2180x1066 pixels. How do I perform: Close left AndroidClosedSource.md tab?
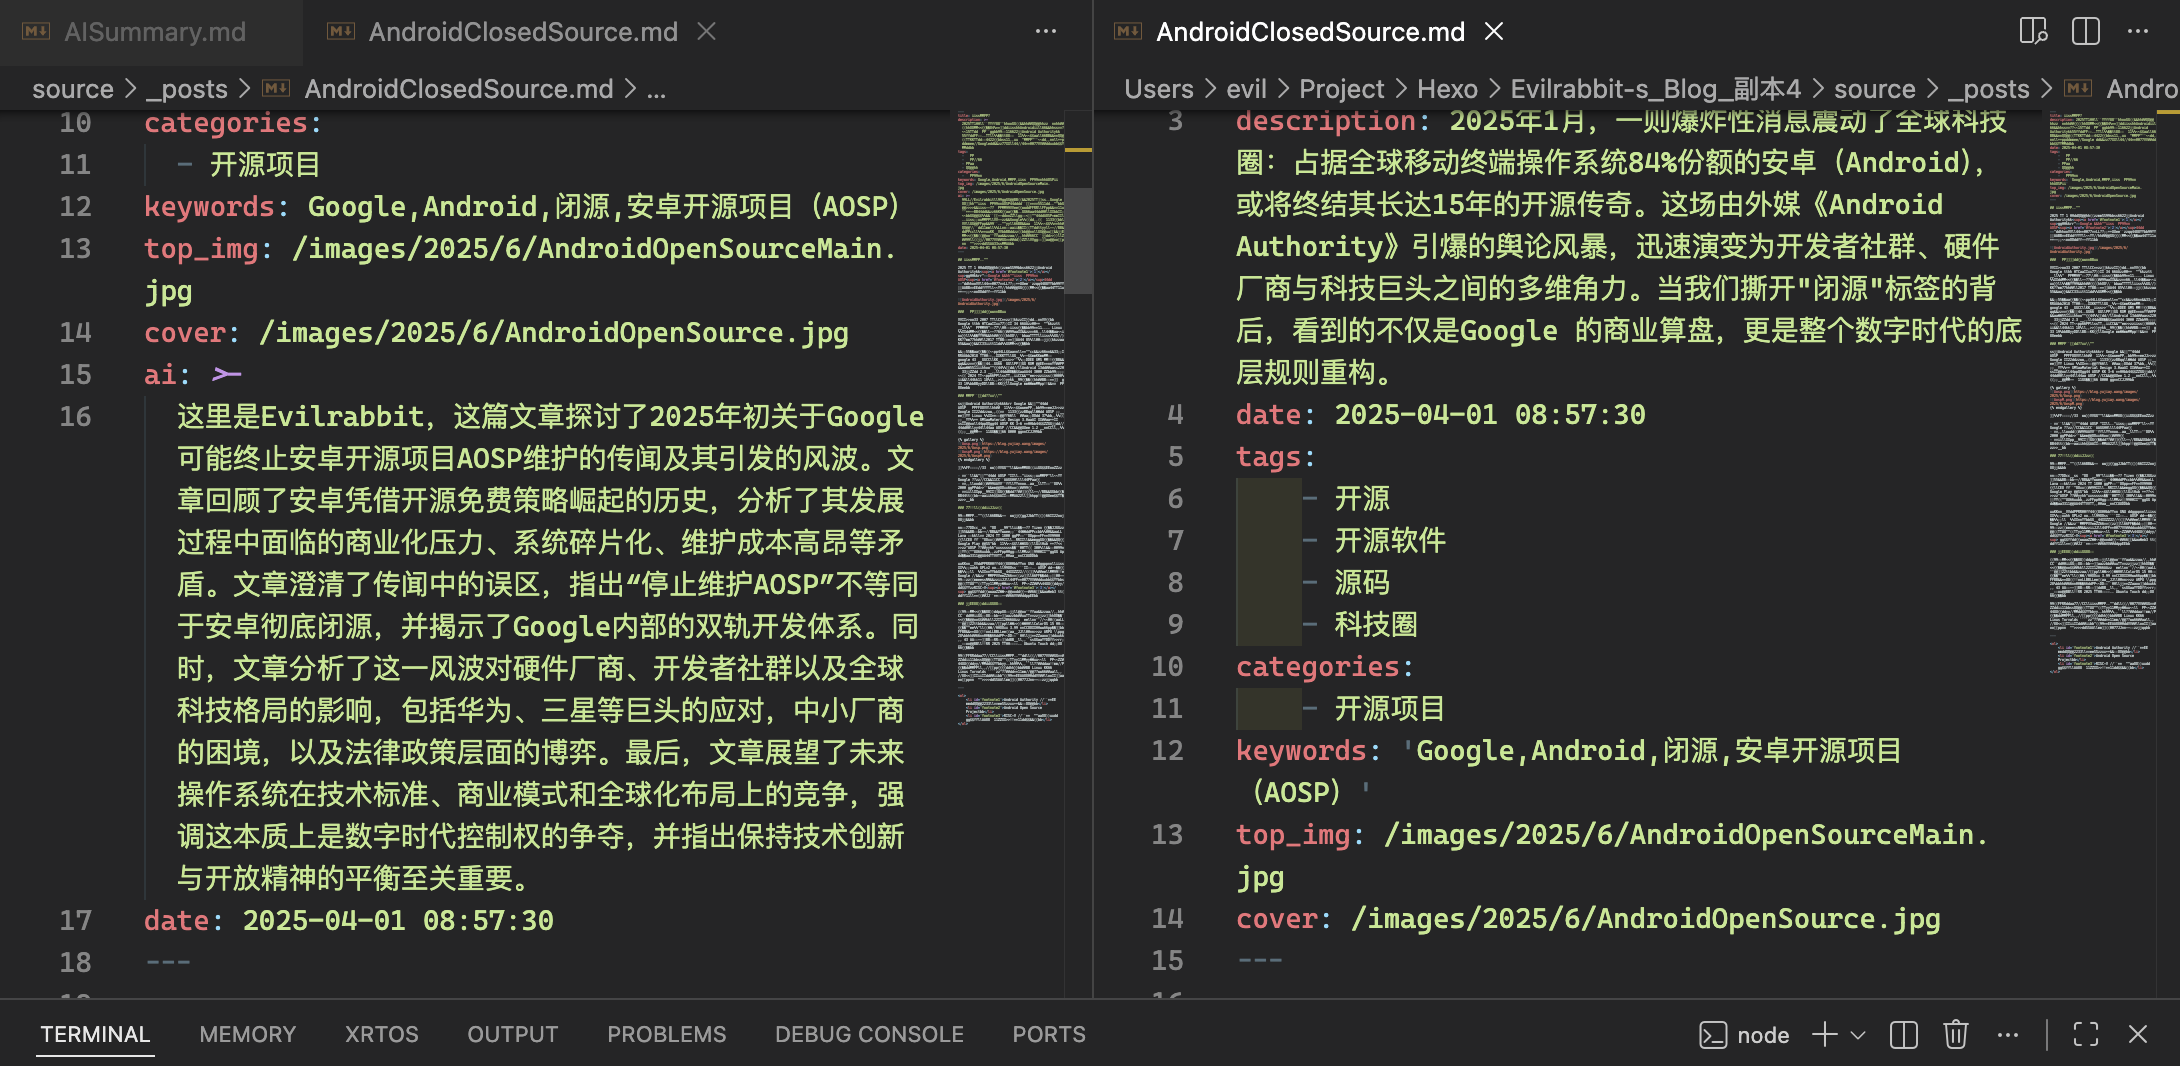pyautogui.click(x=707, y=32)
